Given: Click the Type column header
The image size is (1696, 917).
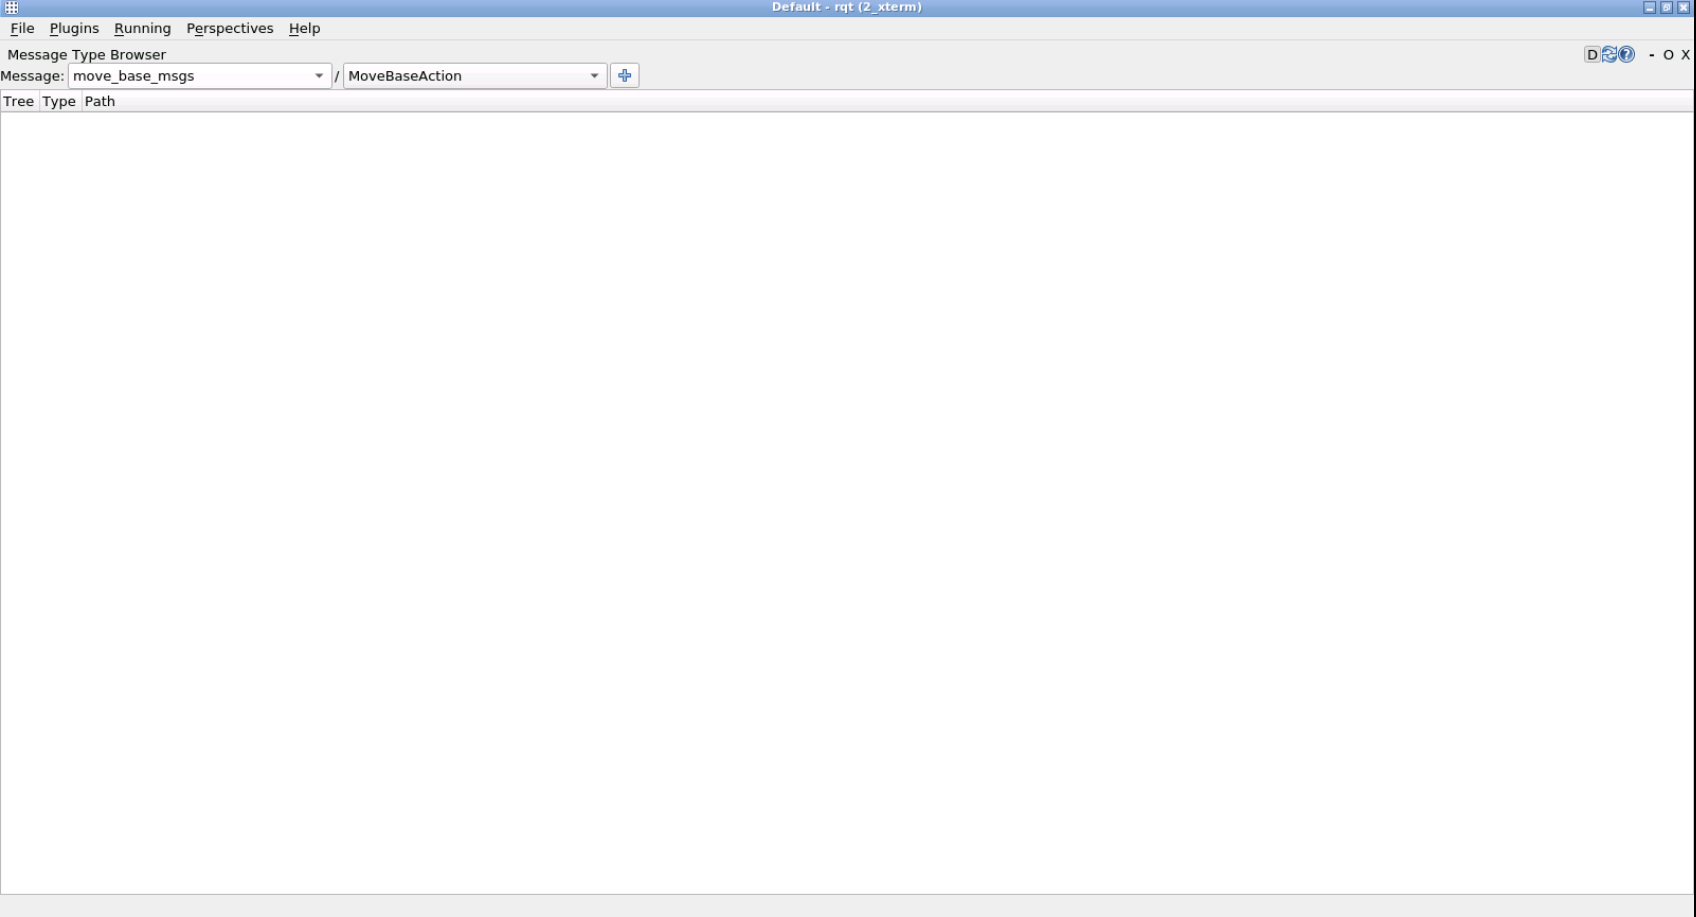Looking at the screenshot, I should (59, 101).
